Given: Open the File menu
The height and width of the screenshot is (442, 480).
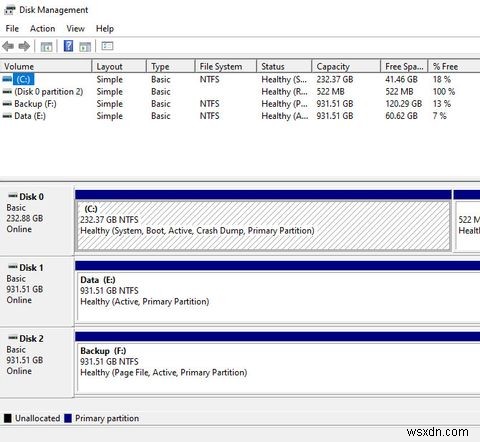Looking at the screenshot, I should [x=12, y=29].
